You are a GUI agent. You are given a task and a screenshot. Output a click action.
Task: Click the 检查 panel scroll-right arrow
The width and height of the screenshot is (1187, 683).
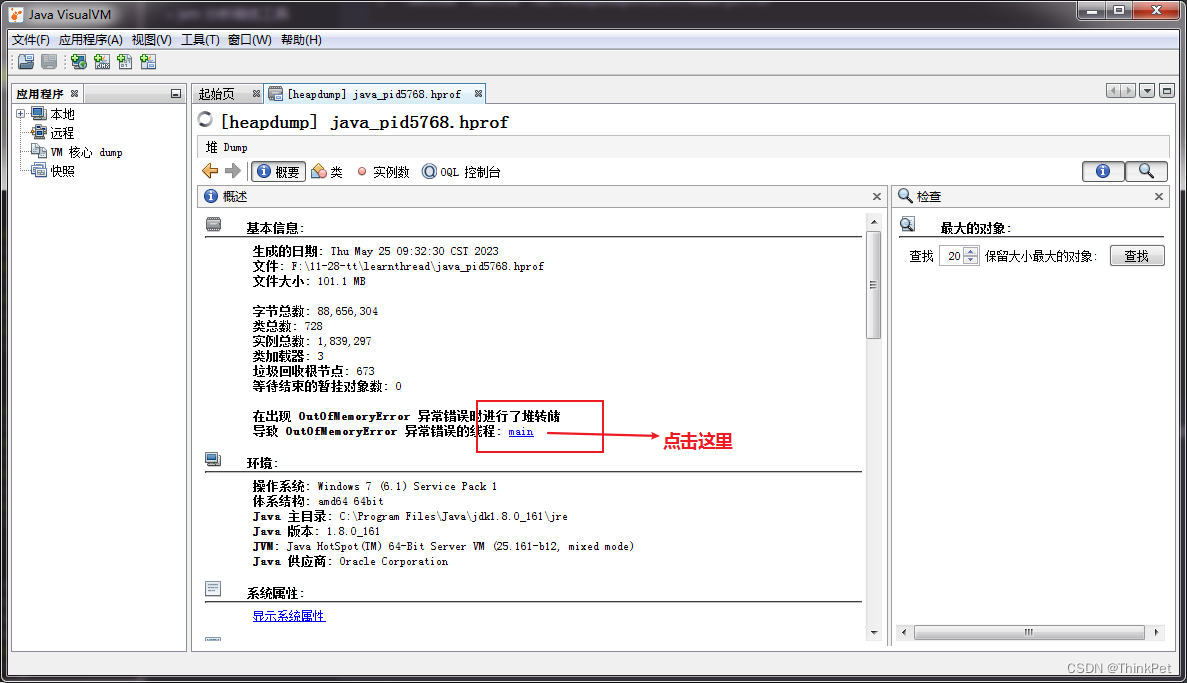click(1156, 632)
